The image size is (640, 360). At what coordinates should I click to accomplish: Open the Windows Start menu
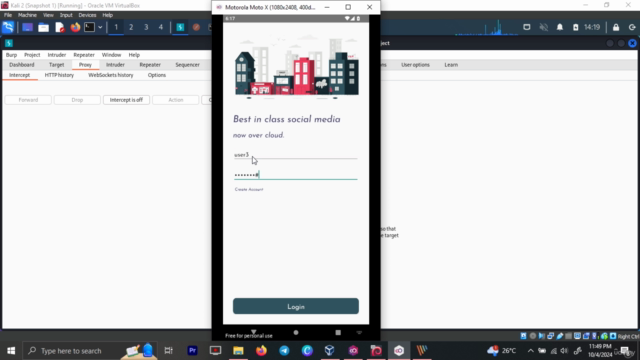(11, 351)
